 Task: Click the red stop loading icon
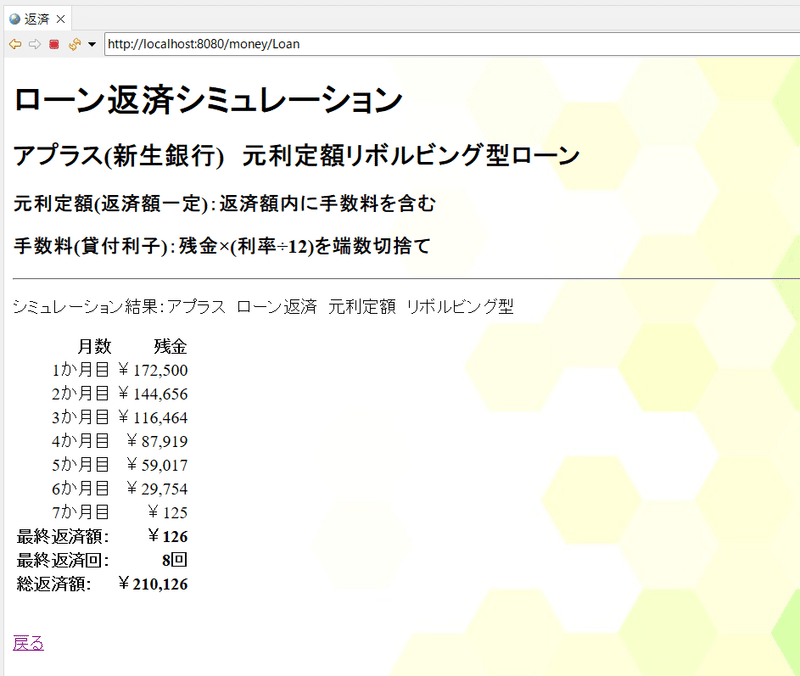point(54,44)
